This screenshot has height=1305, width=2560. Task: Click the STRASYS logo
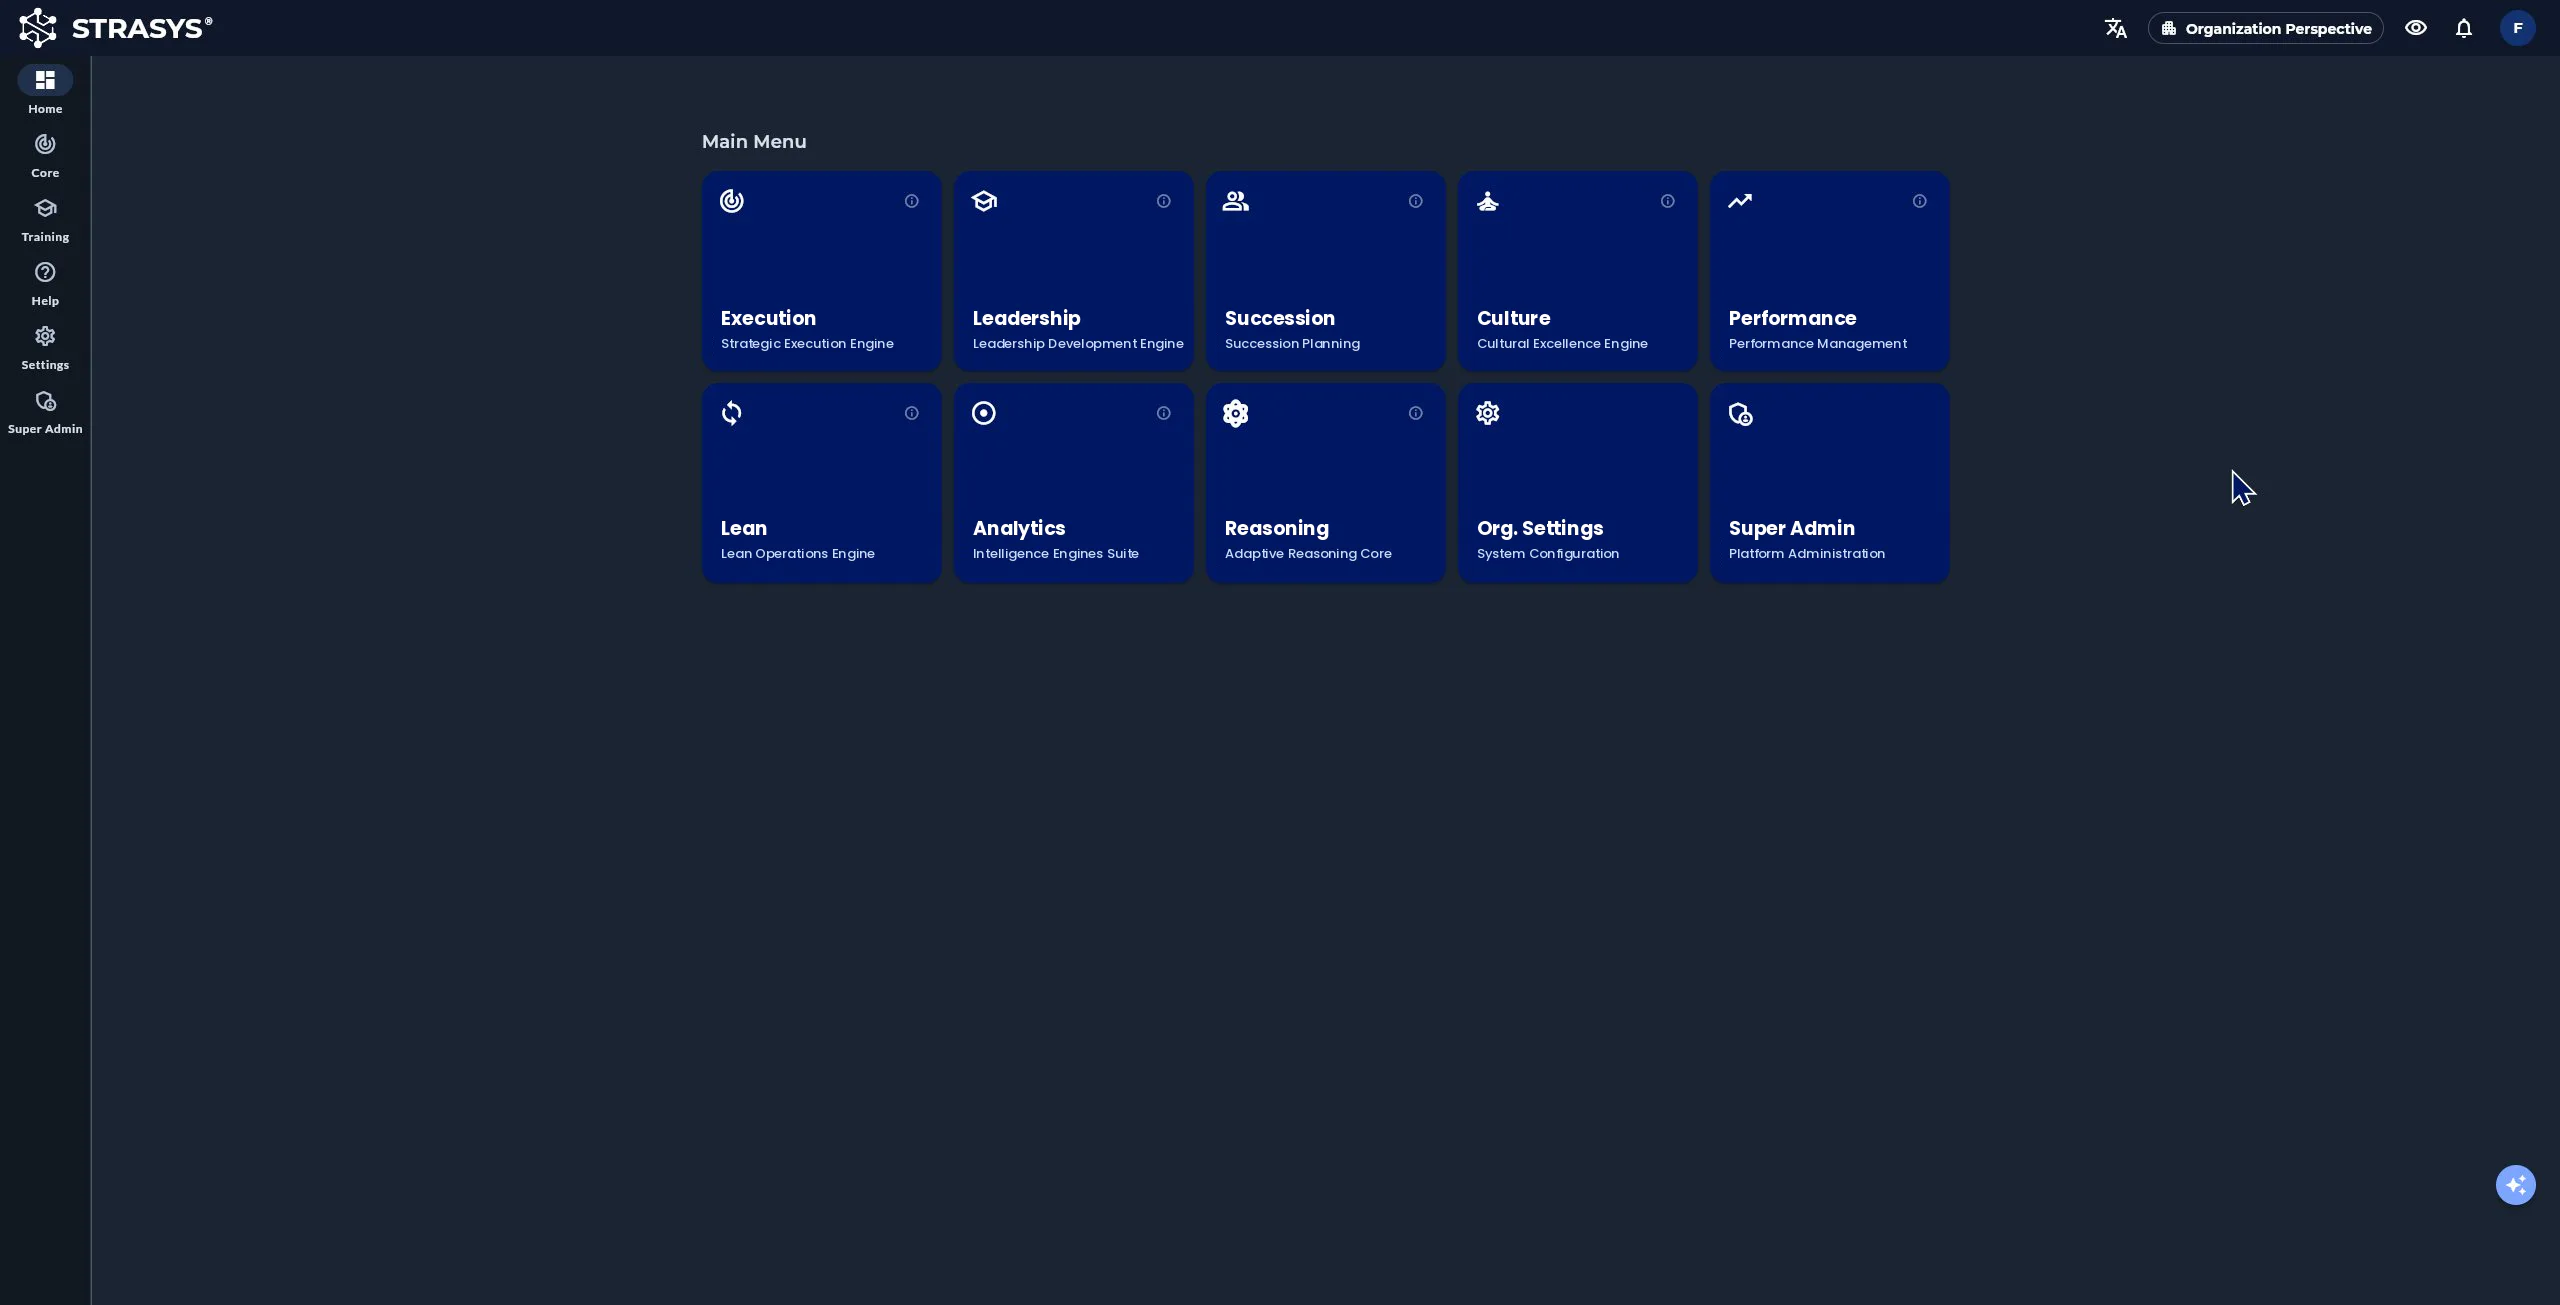click(x=115, y=28)
